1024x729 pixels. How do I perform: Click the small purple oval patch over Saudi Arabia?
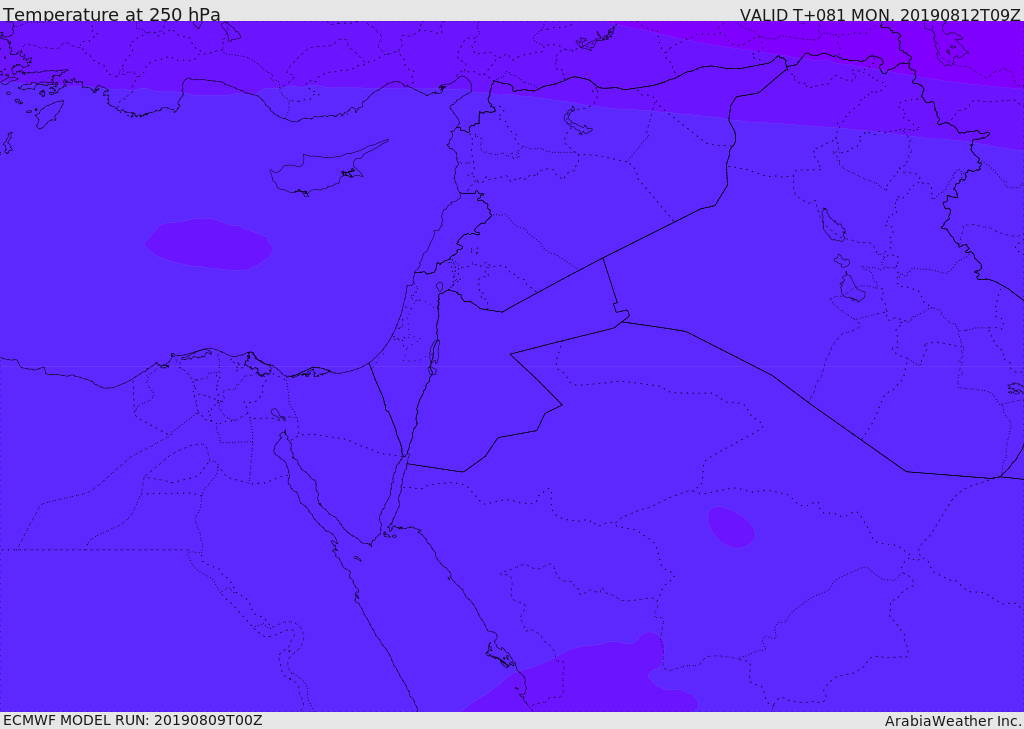731,527
